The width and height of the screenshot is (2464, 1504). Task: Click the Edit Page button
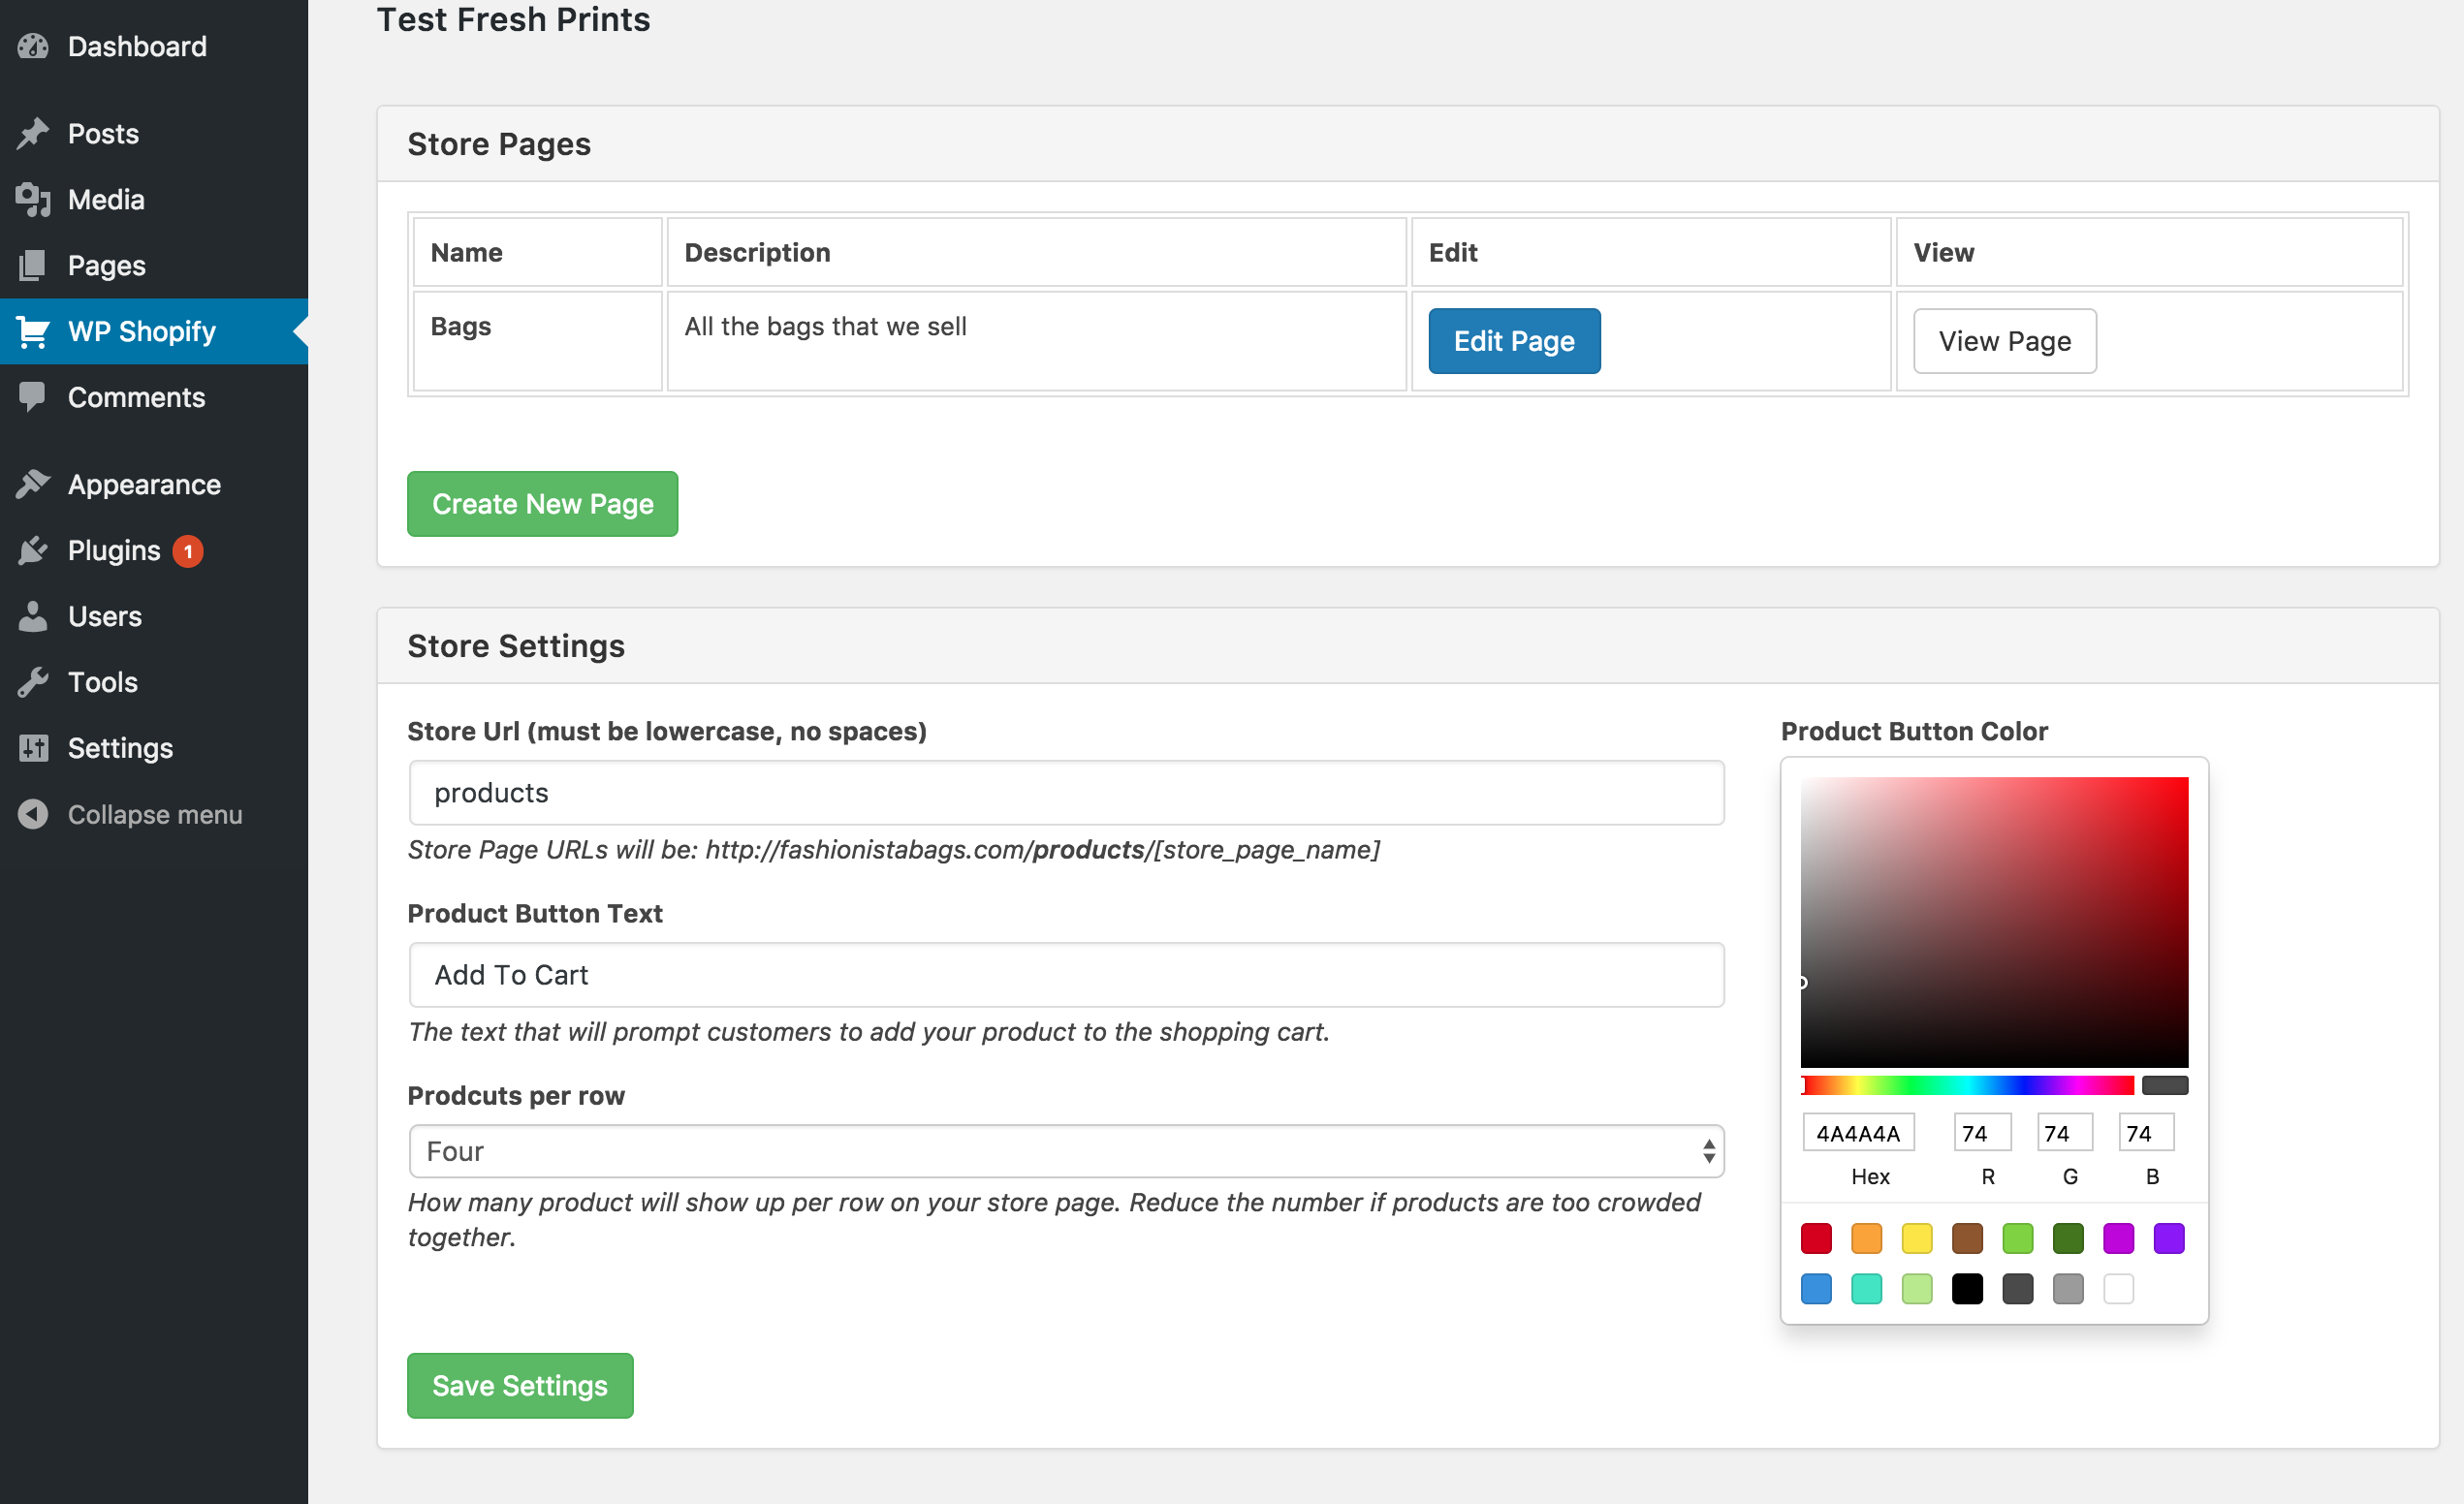point(1513,341)
